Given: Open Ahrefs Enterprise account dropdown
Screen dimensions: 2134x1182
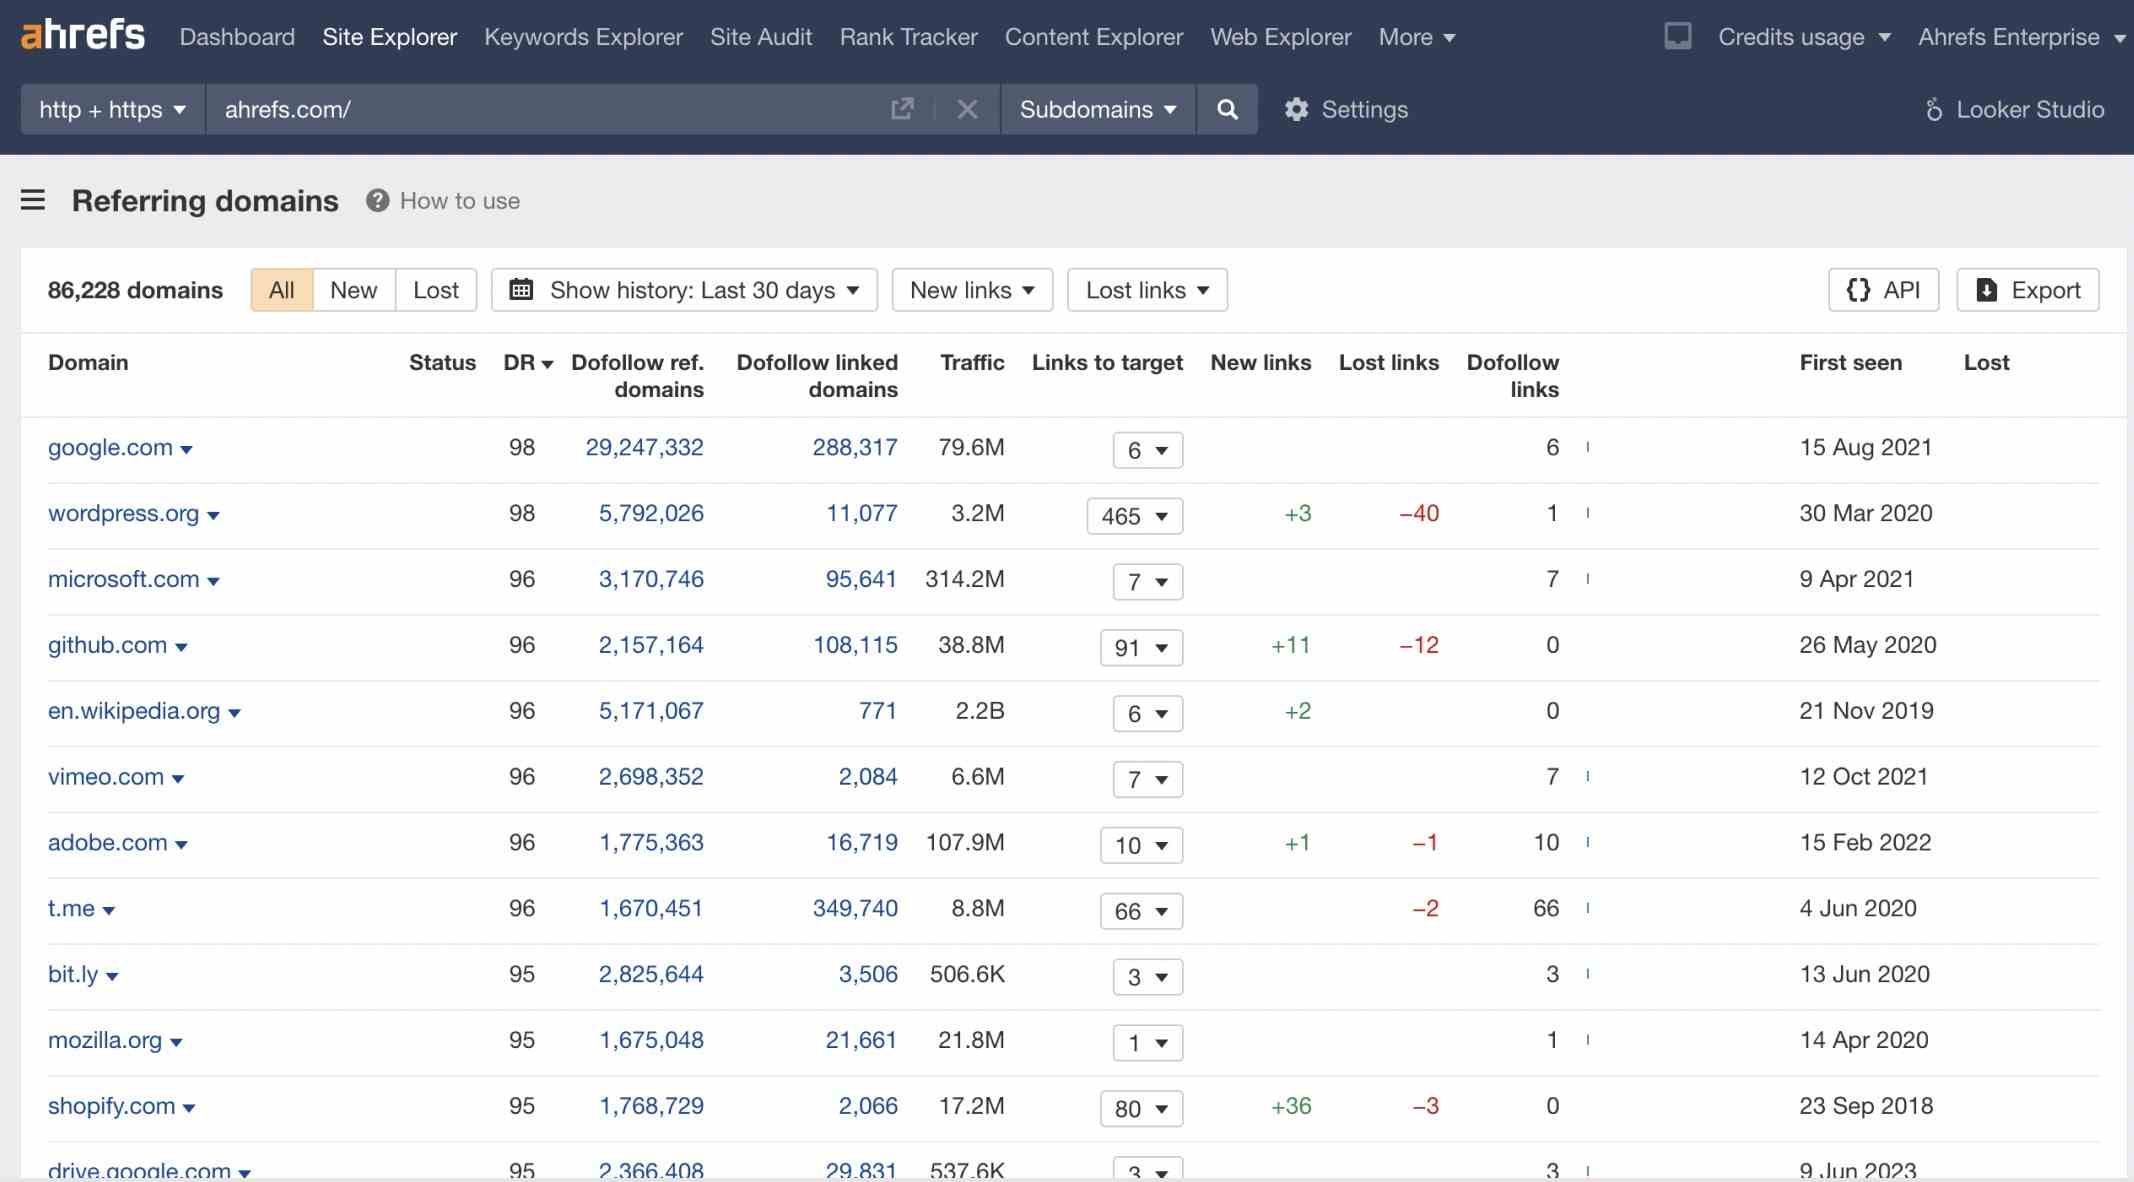Looking at the screenshot, I should coord(2021,37).
